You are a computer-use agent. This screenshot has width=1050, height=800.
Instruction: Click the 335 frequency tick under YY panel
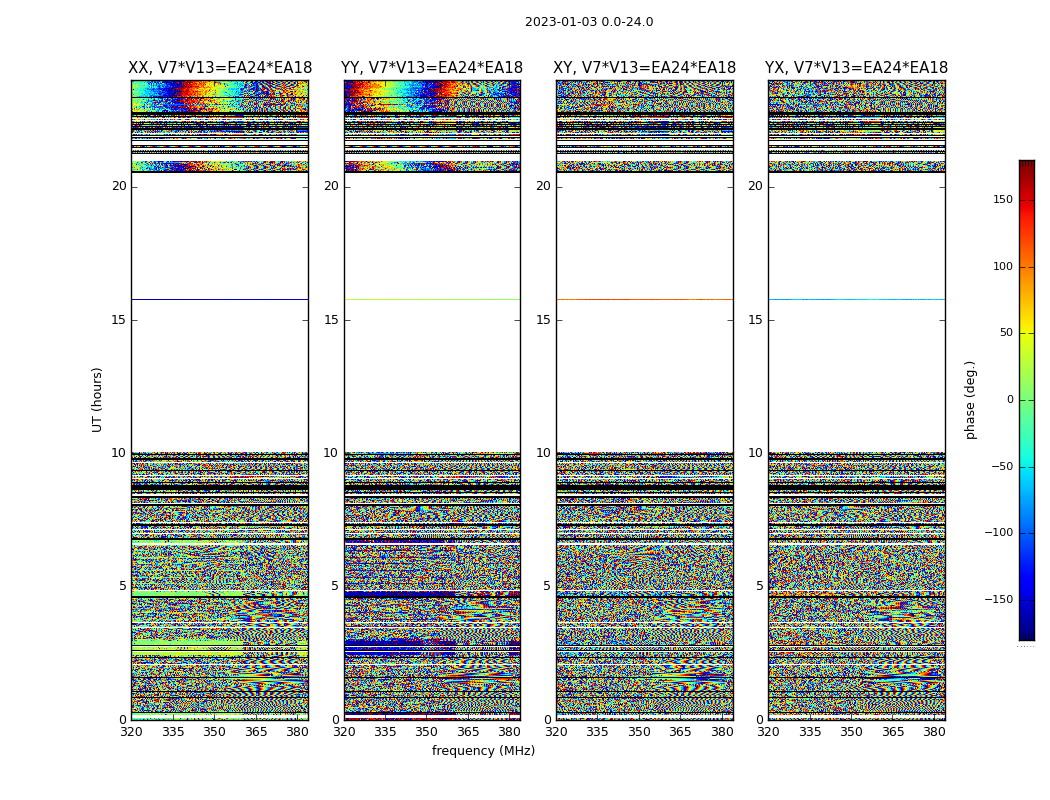click(x=385, y=732)
